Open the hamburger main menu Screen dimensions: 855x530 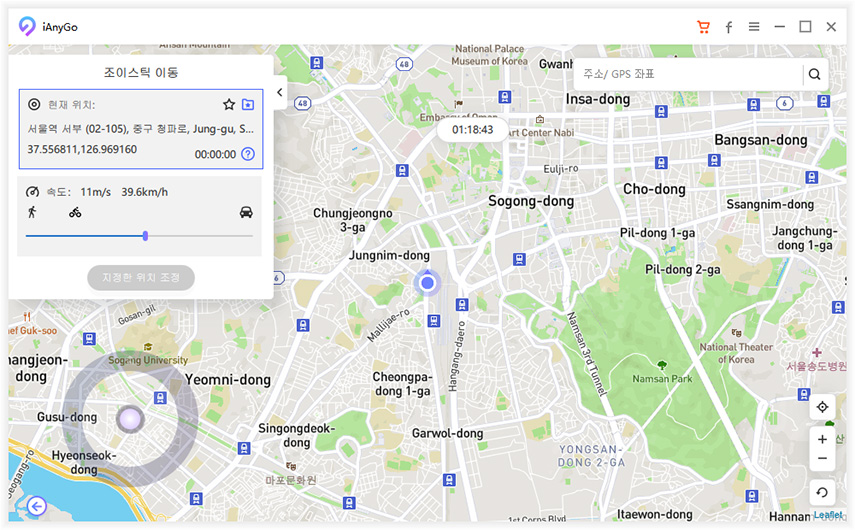[x=754, y=27]
